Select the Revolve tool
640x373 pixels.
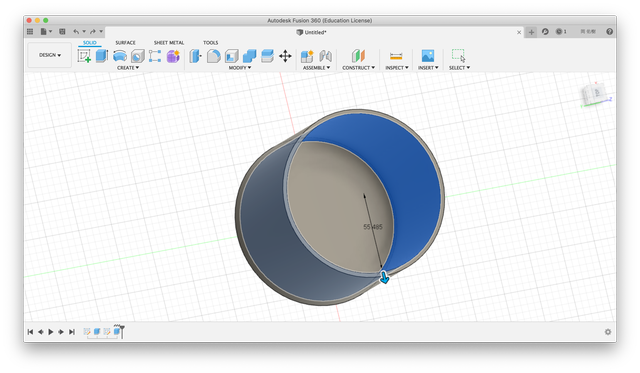(x=120, y=56)
